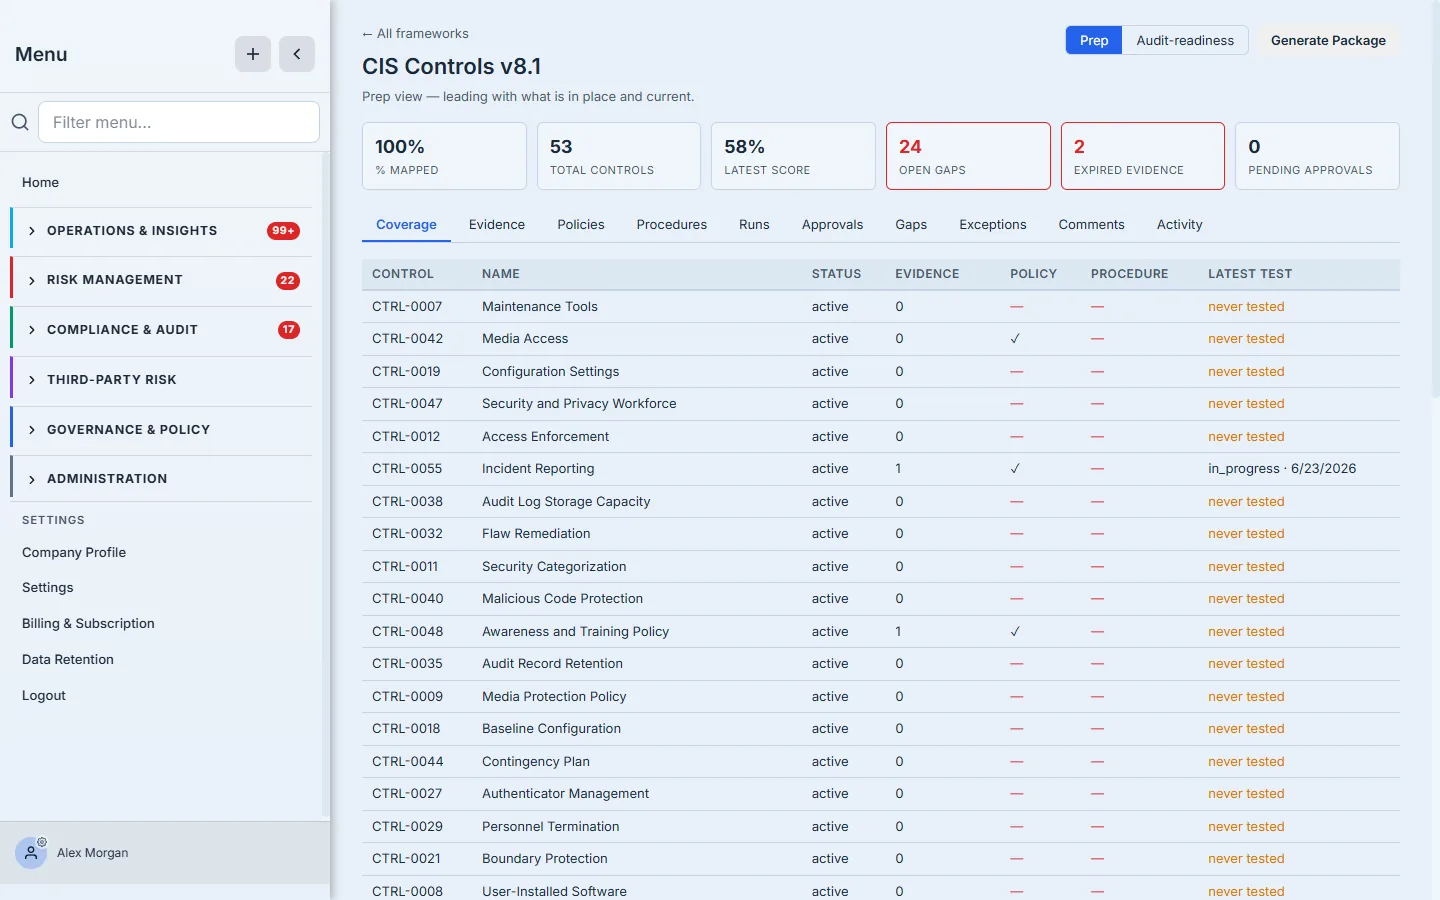Expand Governance & Policy section
The height and width of the screenshot is (900, 1440).
[x=161, y=430]
